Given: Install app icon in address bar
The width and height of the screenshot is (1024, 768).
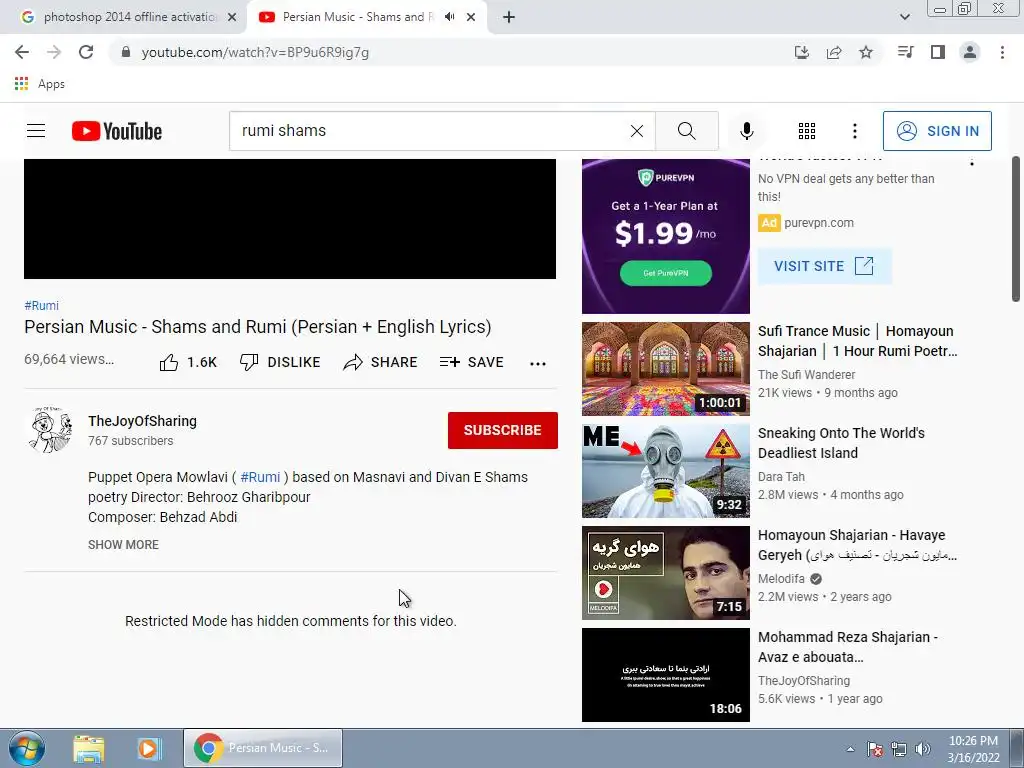Looking at the screenshot, I should point(801,52).
